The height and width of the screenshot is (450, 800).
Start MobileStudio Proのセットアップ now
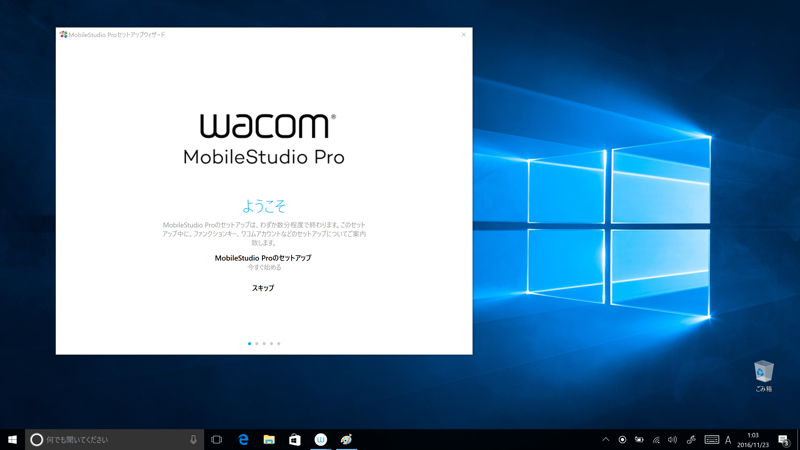pos(263,258)
